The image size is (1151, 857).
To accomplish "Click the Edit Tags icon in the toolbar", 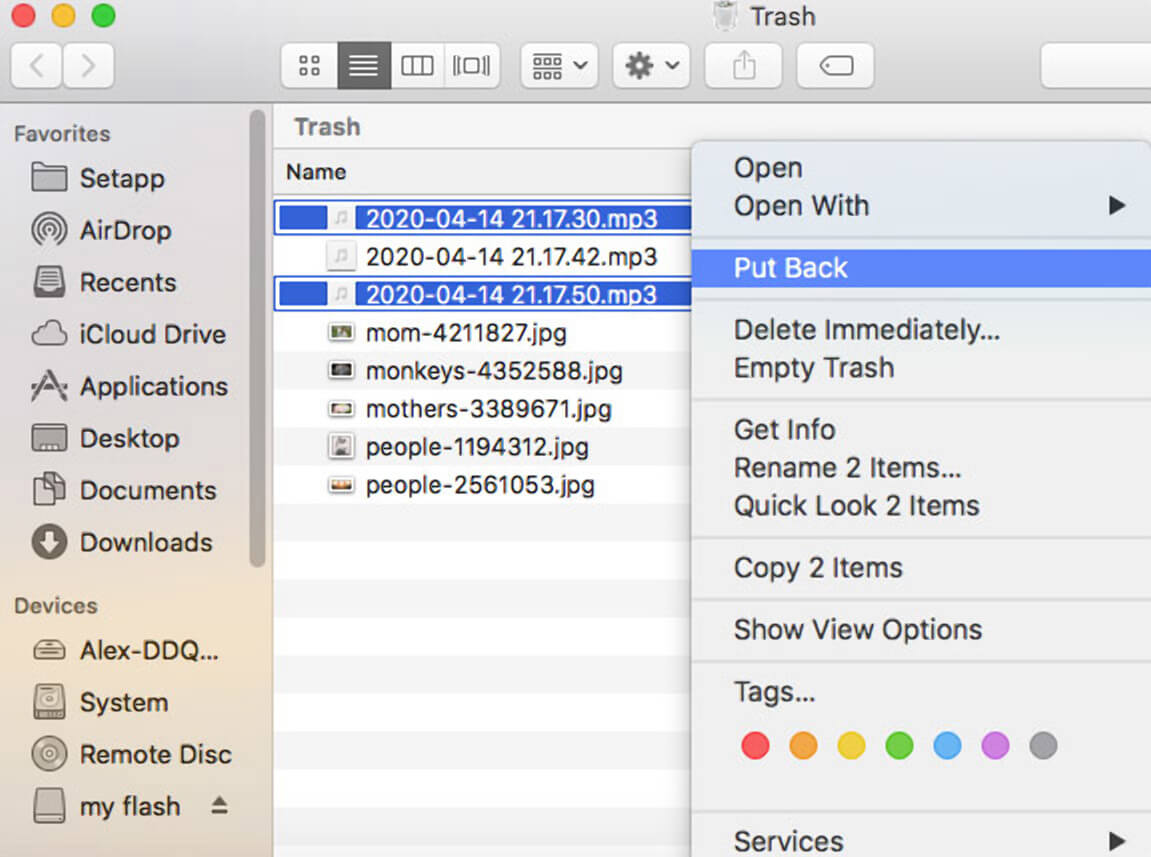I will pyautogui.click(x=835, y=65).
